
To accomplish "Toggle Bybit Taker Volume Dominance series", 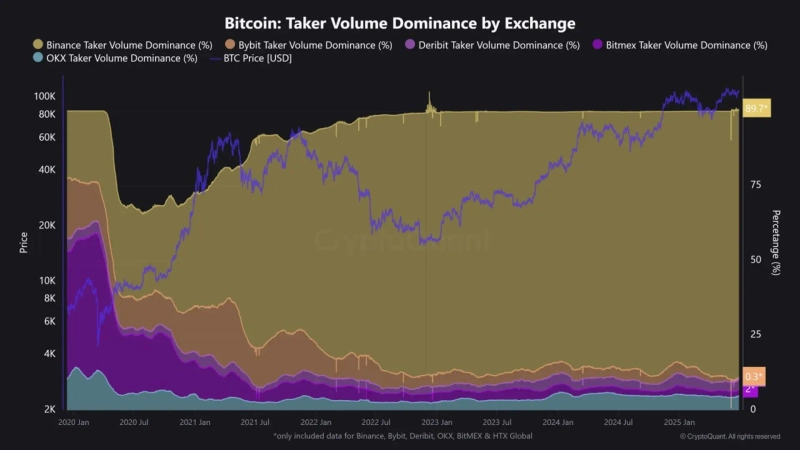I will 316,45.
